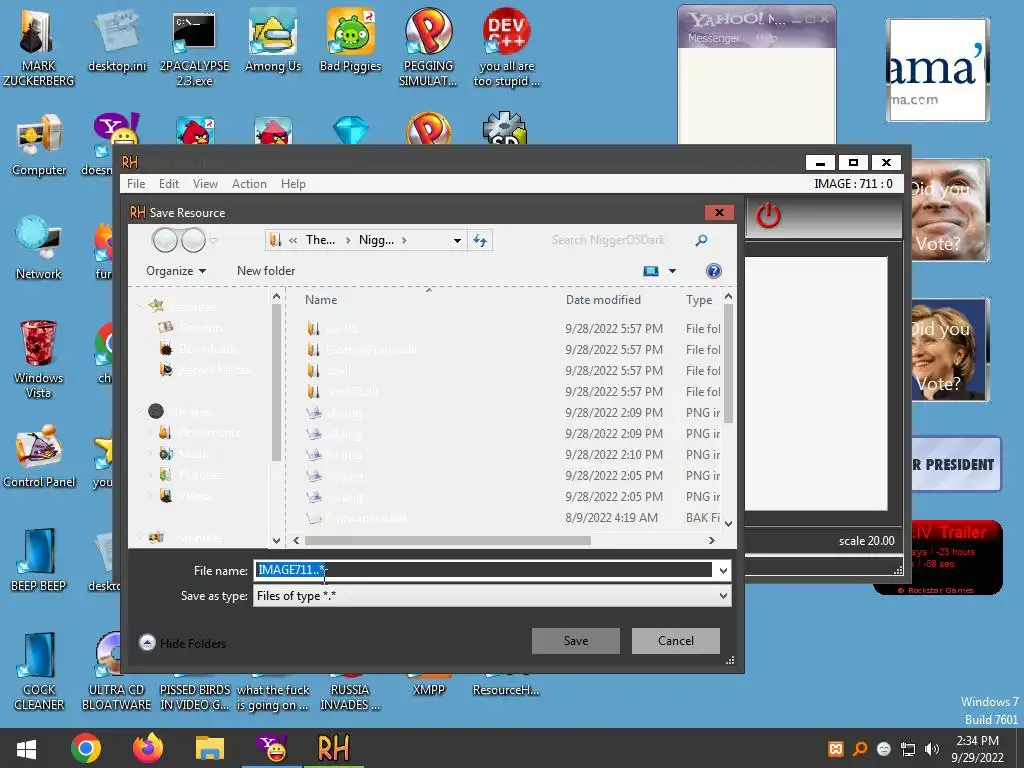Click the orange magnifier tray icon
Screen dimensions: 1024x768
point(860,749)
